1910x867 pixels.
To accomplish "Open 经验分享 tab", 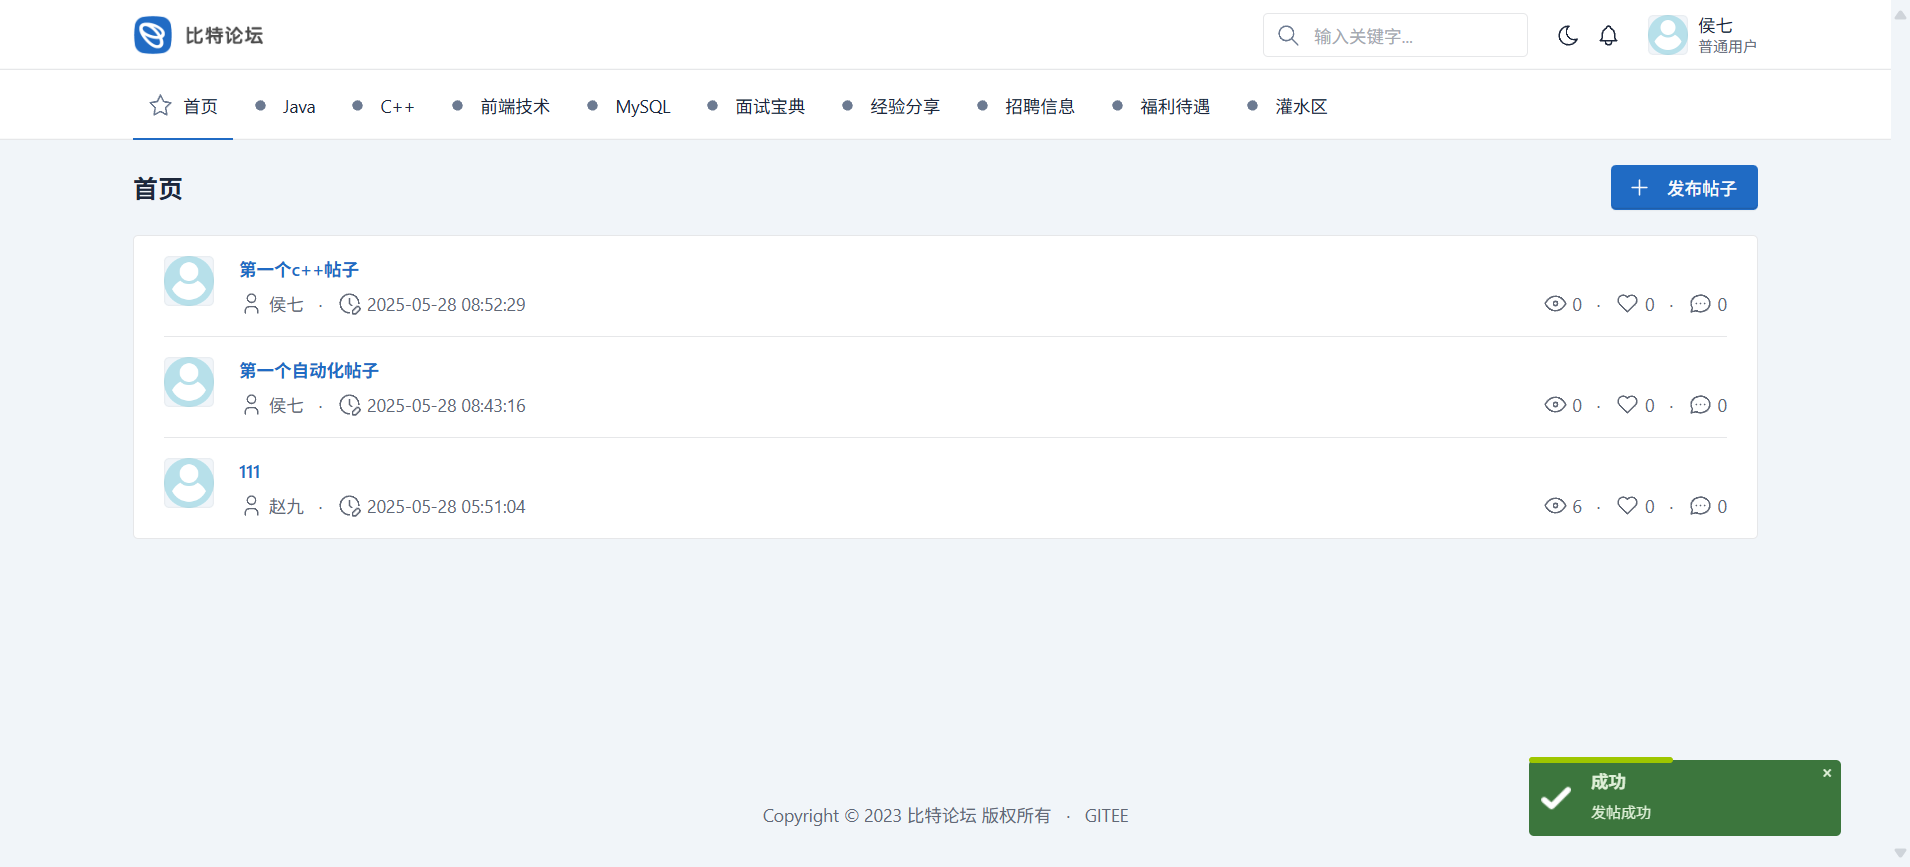I will [891, 106].
